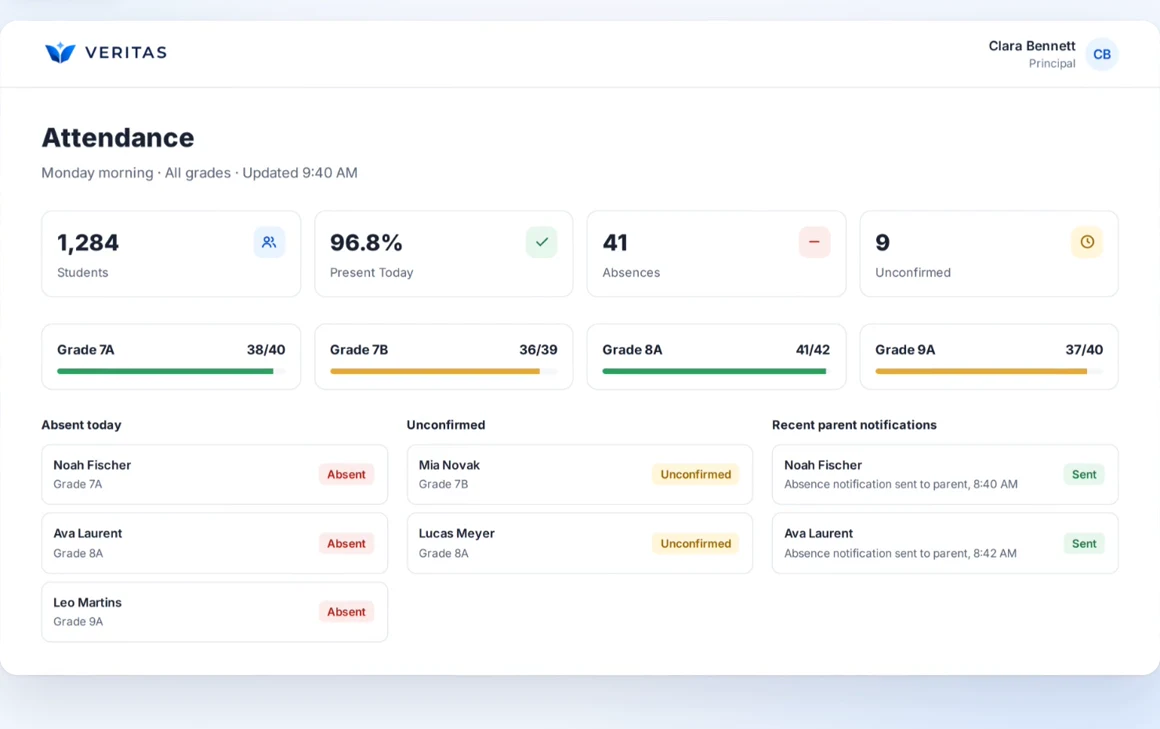
Task: Click the Students label under 1,284
Action: pos(83,272)
